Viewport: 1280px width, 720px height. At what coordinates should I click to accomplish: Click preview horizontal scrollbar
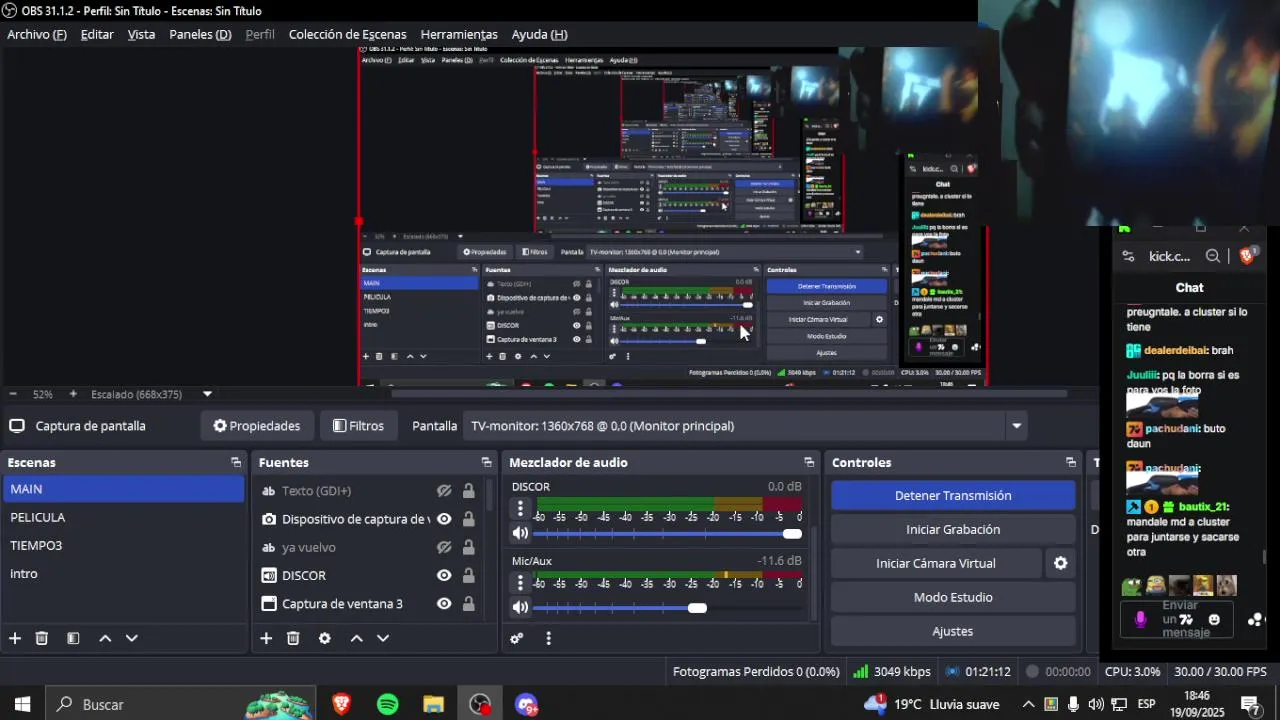tap(729, 394)
